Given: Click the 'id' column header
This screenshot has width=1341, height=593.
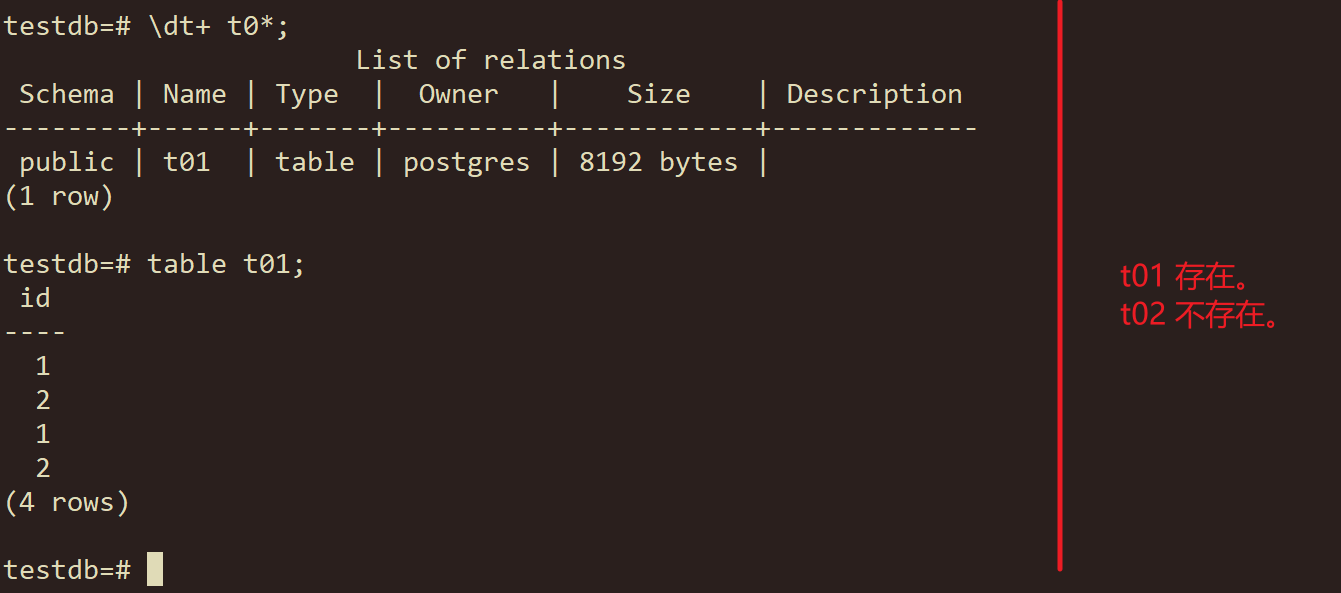Looking at the screenshot, I should 35,298.
